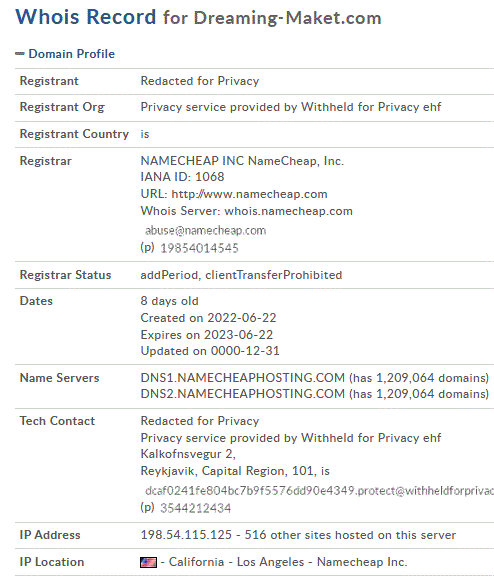Click the Registrant Country label
494x578 pixels.
(x=74, y=134)
